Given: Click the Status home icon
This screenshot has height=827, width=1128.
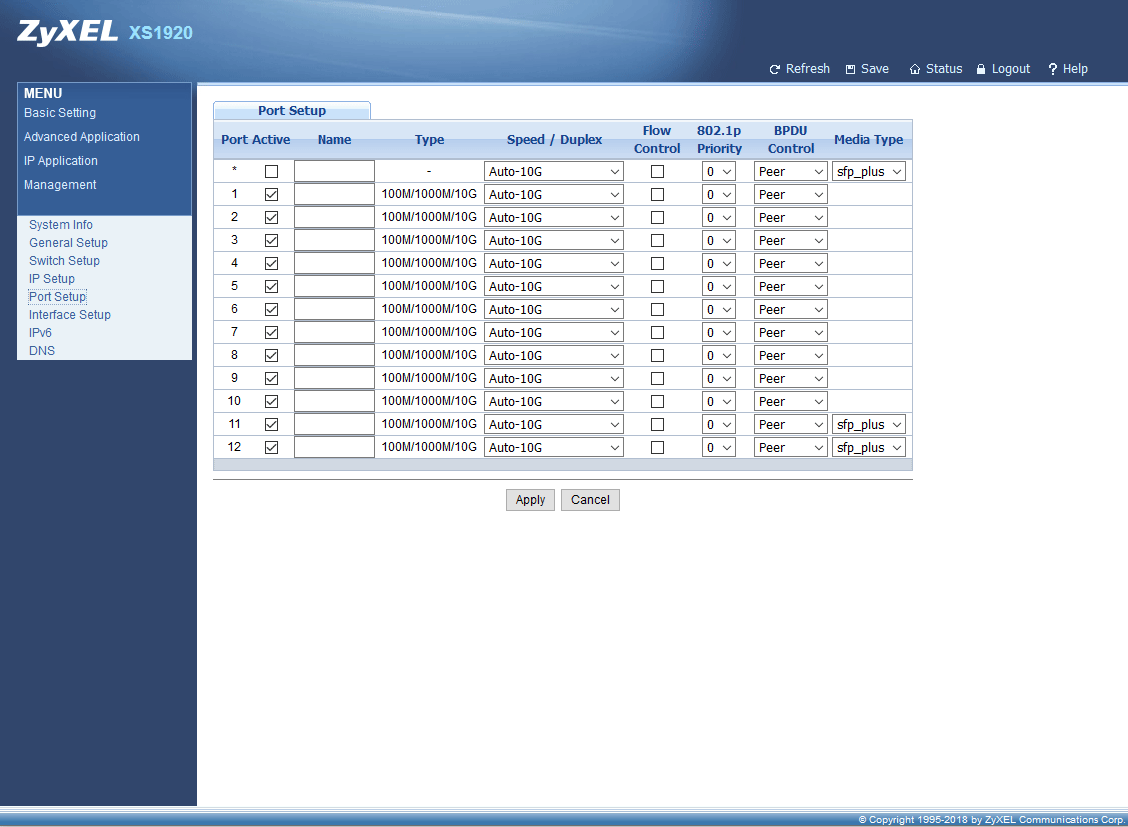Looking at the screenshot, I should 914,69.
